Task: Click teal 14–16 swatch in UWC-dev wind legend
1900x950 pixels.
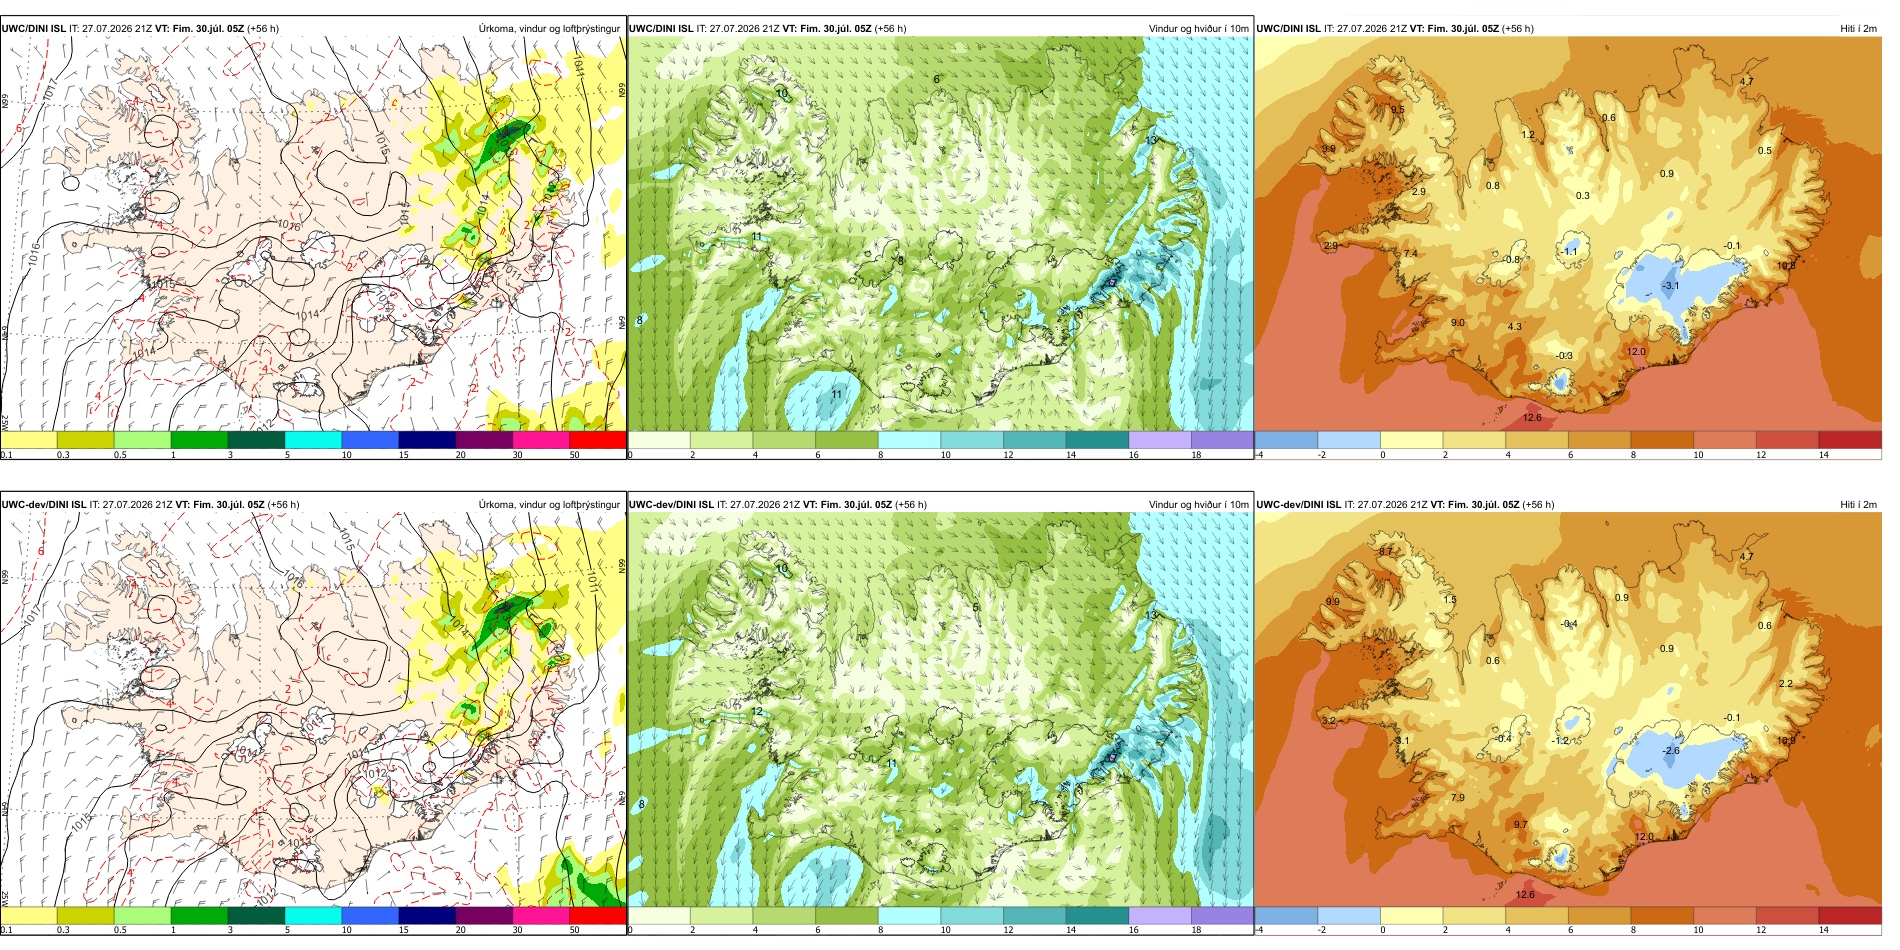Action: point(1097,915)
